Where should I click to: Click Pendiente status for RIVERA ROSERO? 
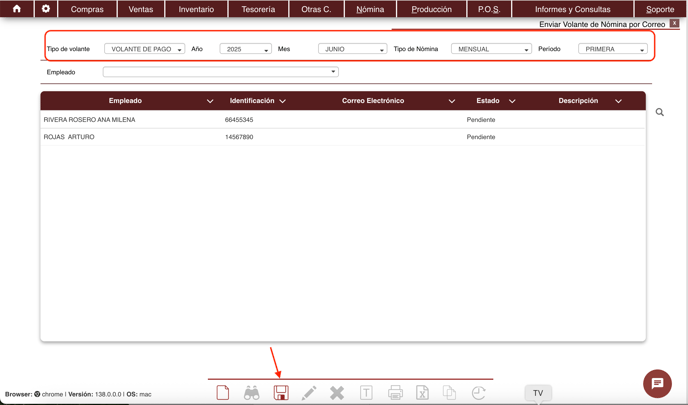tap(481, 119)
